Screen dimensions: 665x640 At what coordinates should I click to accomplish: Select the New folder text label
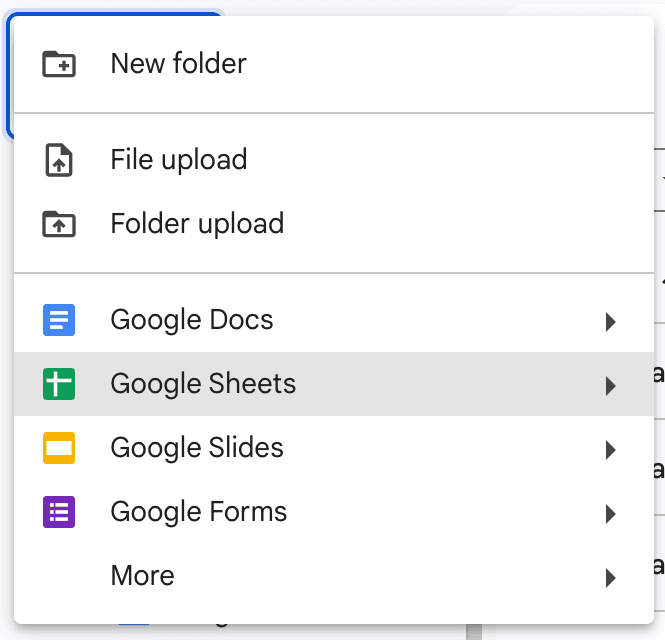[178, 64]
